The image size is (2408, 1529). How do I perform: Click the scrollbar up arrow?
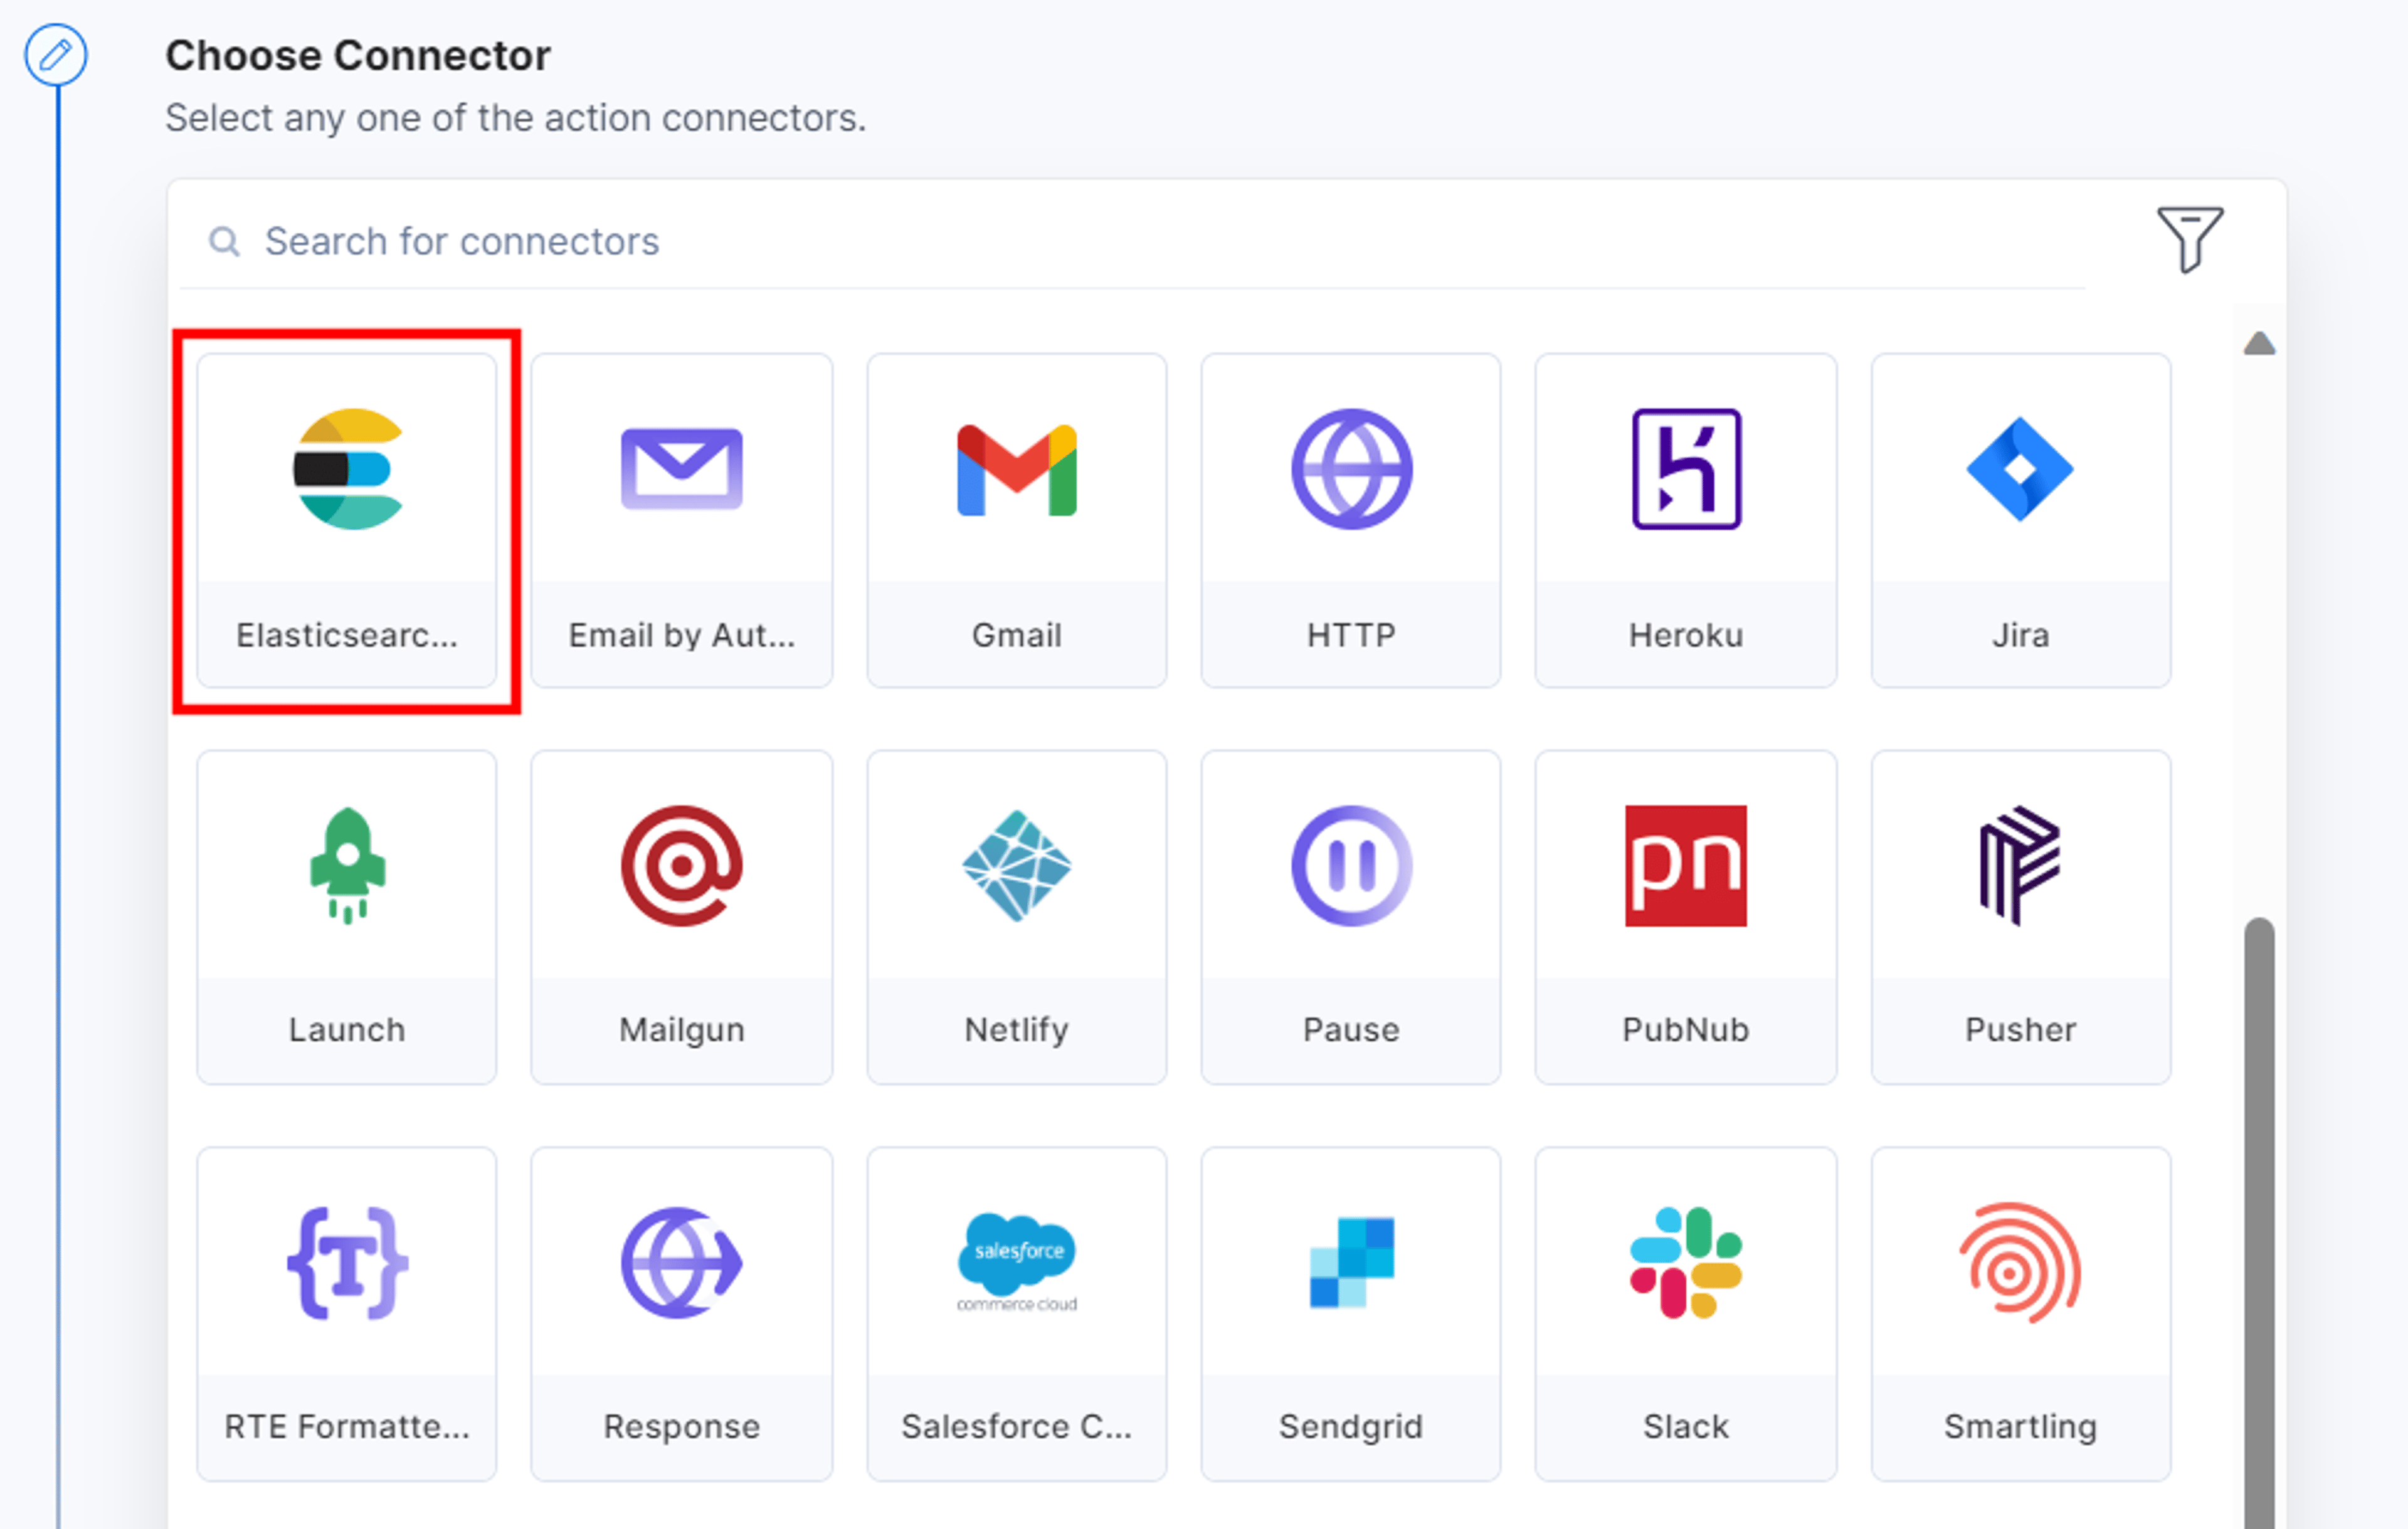(2259, 343)
